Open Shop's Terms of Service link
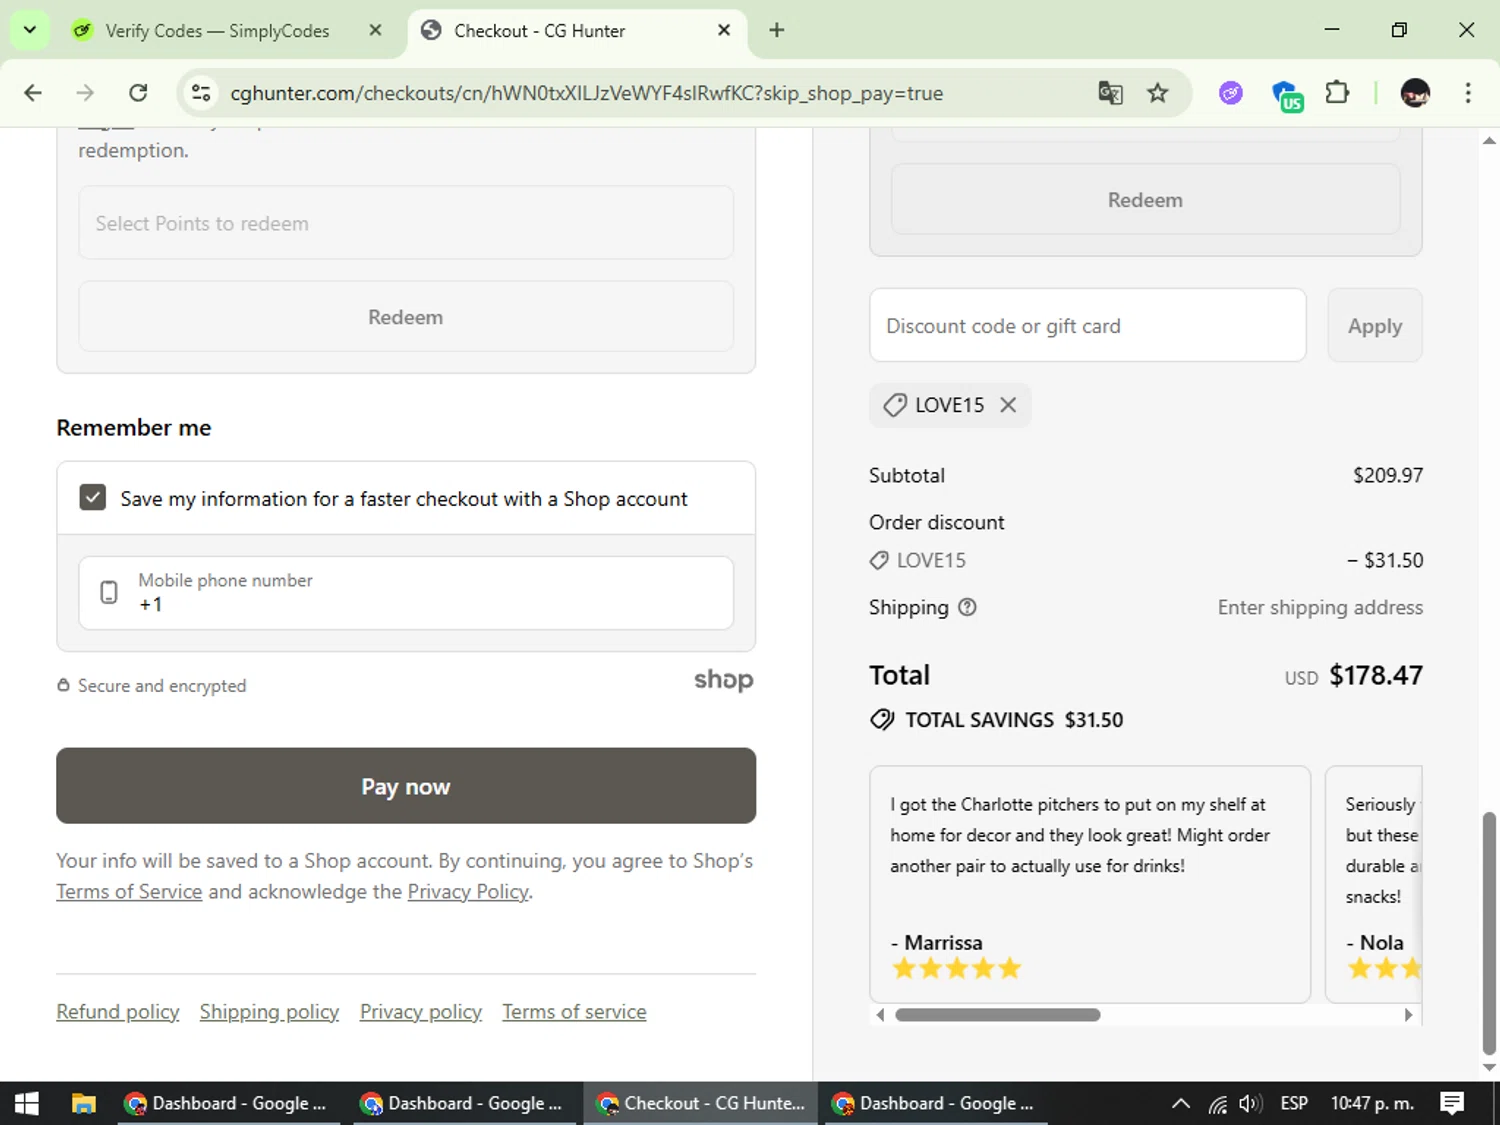1500x1125 pixels. pyautogui.click(x=129, y=892)
